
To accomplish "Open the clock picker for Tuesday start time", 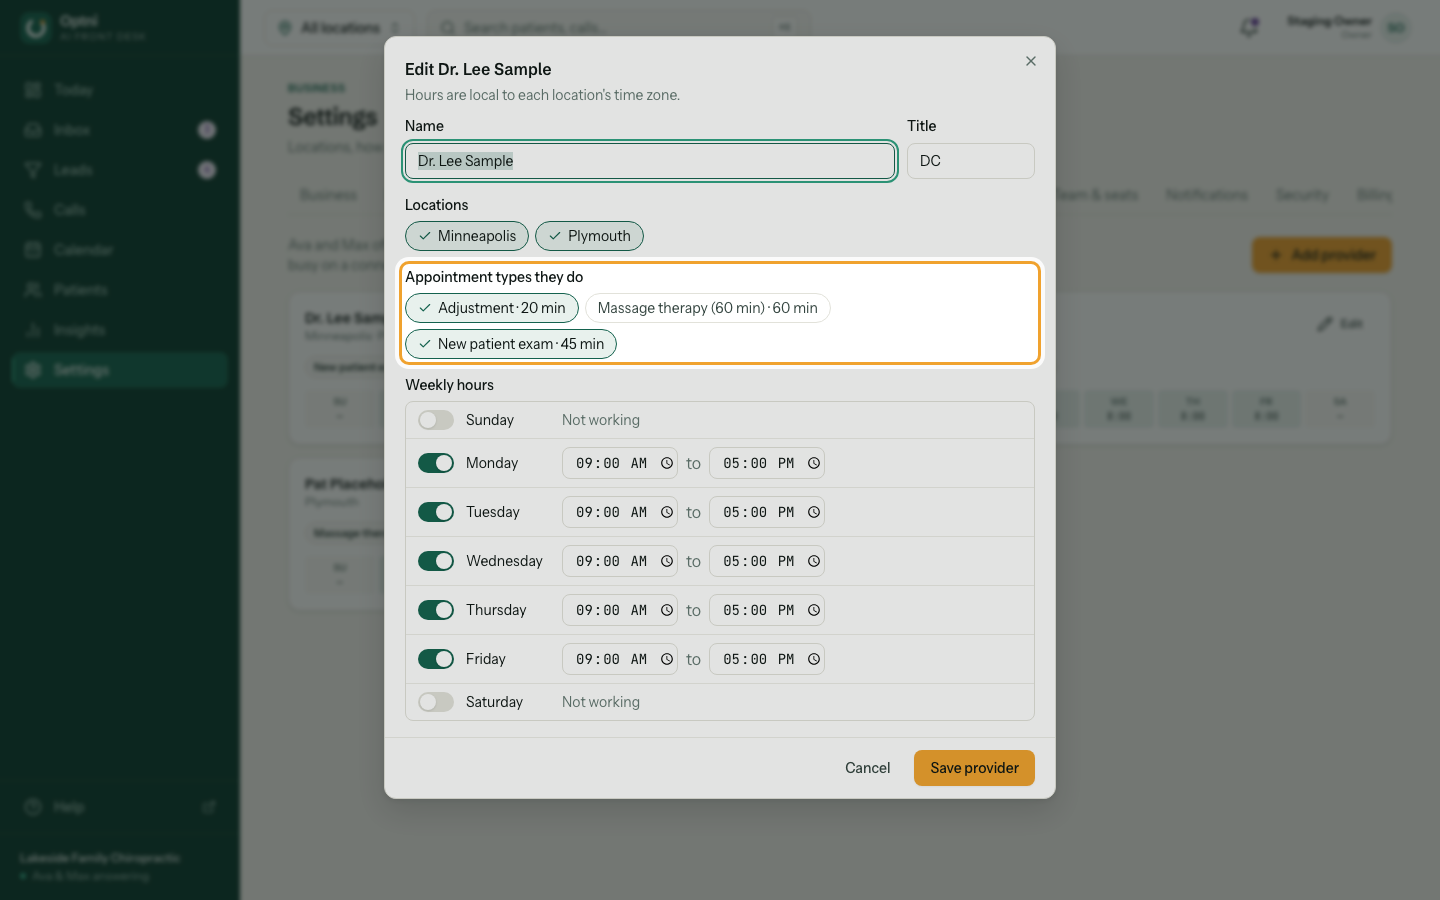I will tap(667, 512).
